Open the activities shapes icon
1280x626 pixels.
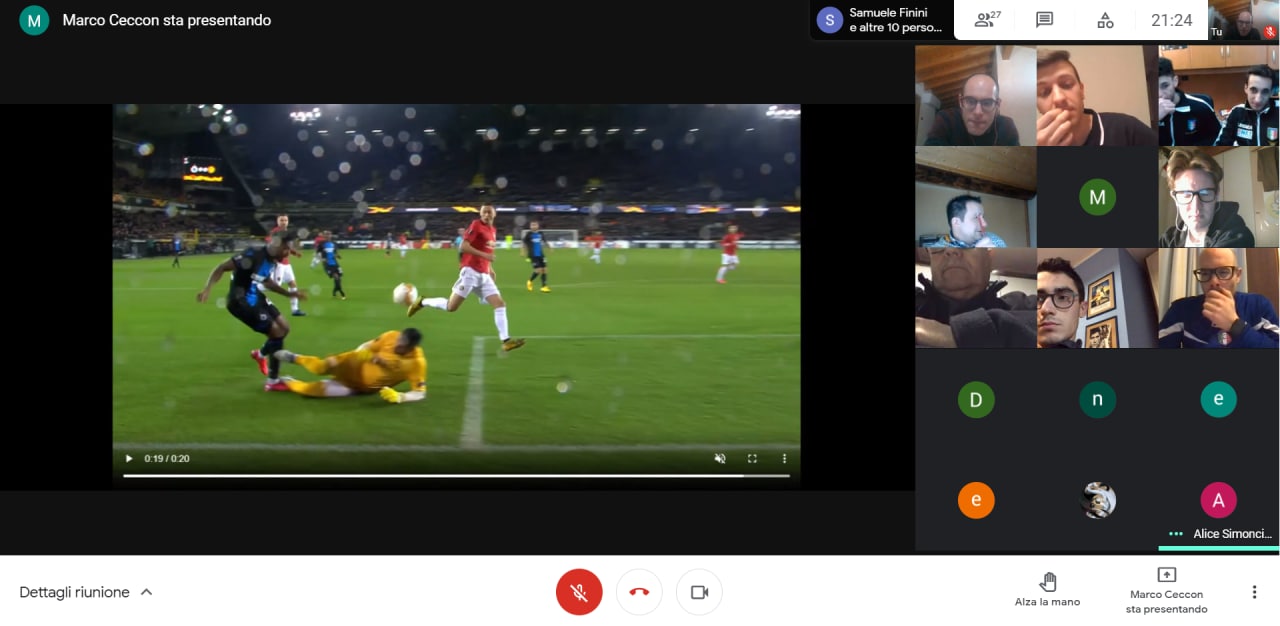1105,20
